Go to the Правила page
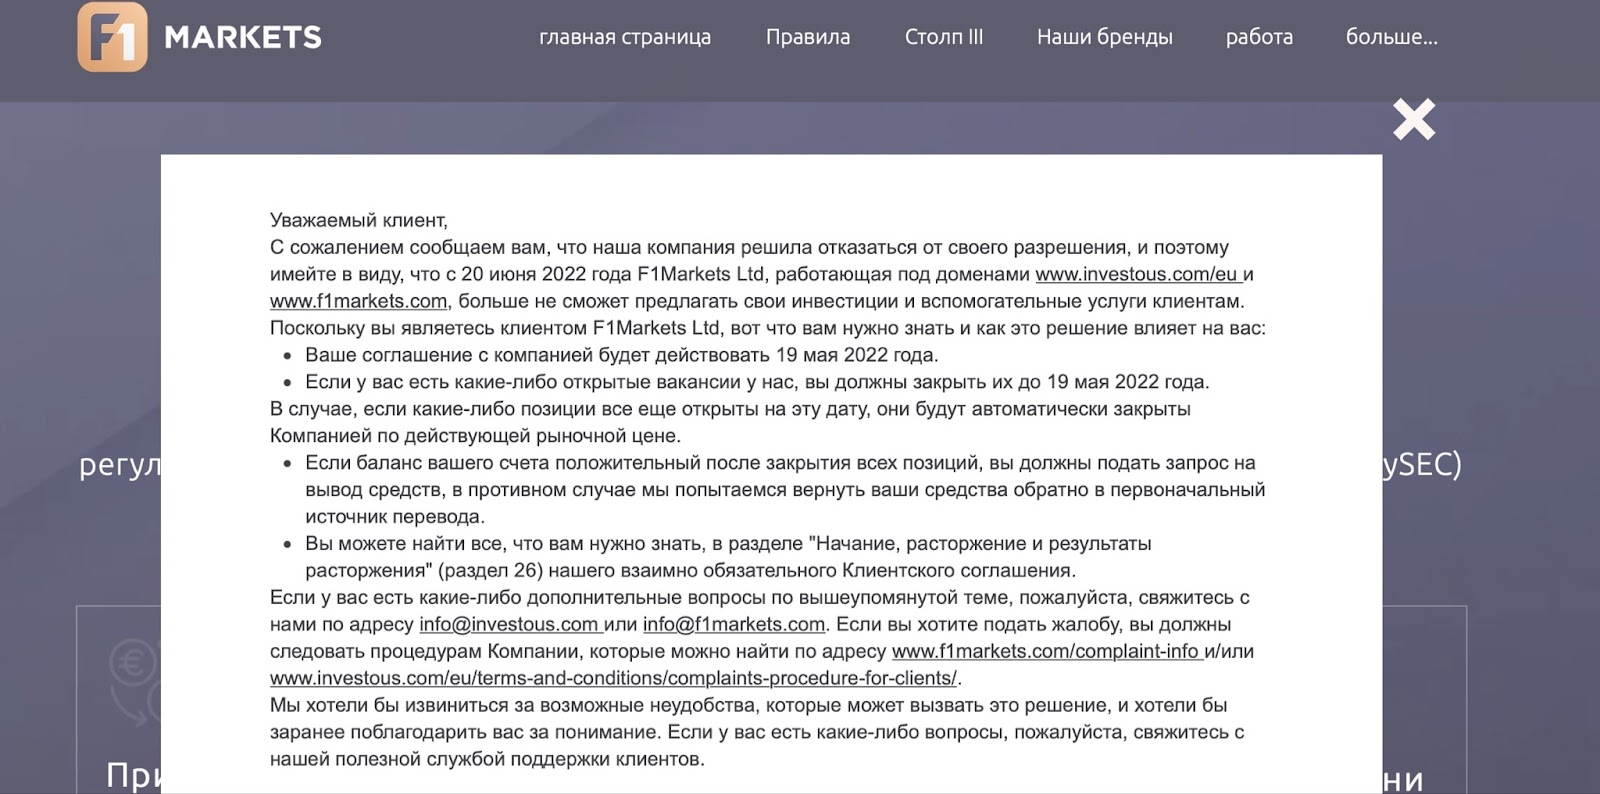The width and height of the screenshot is (1600, 794). (x=808, y=37)
